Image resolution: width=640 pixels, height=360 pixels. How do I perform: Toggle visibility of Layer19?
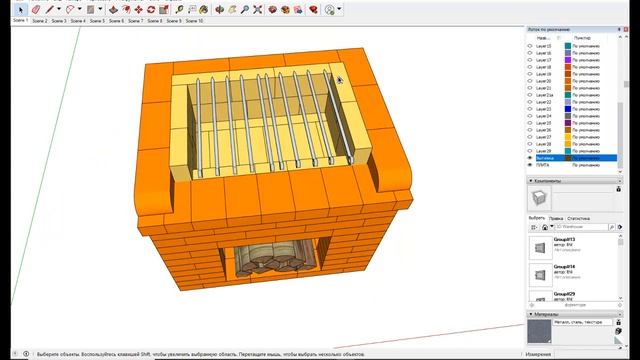[x=530, y=74]
